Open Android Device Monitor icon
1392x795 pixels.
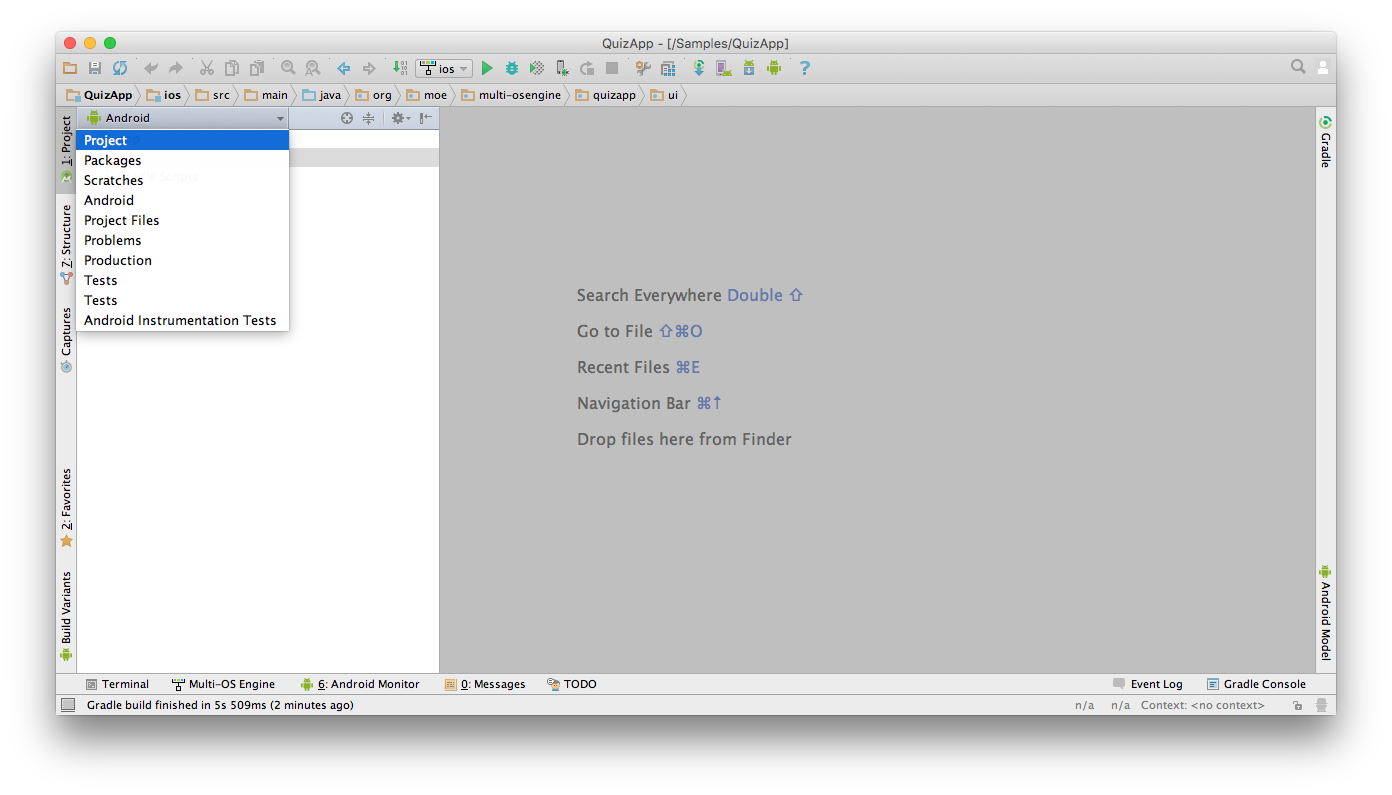point(774,68)
